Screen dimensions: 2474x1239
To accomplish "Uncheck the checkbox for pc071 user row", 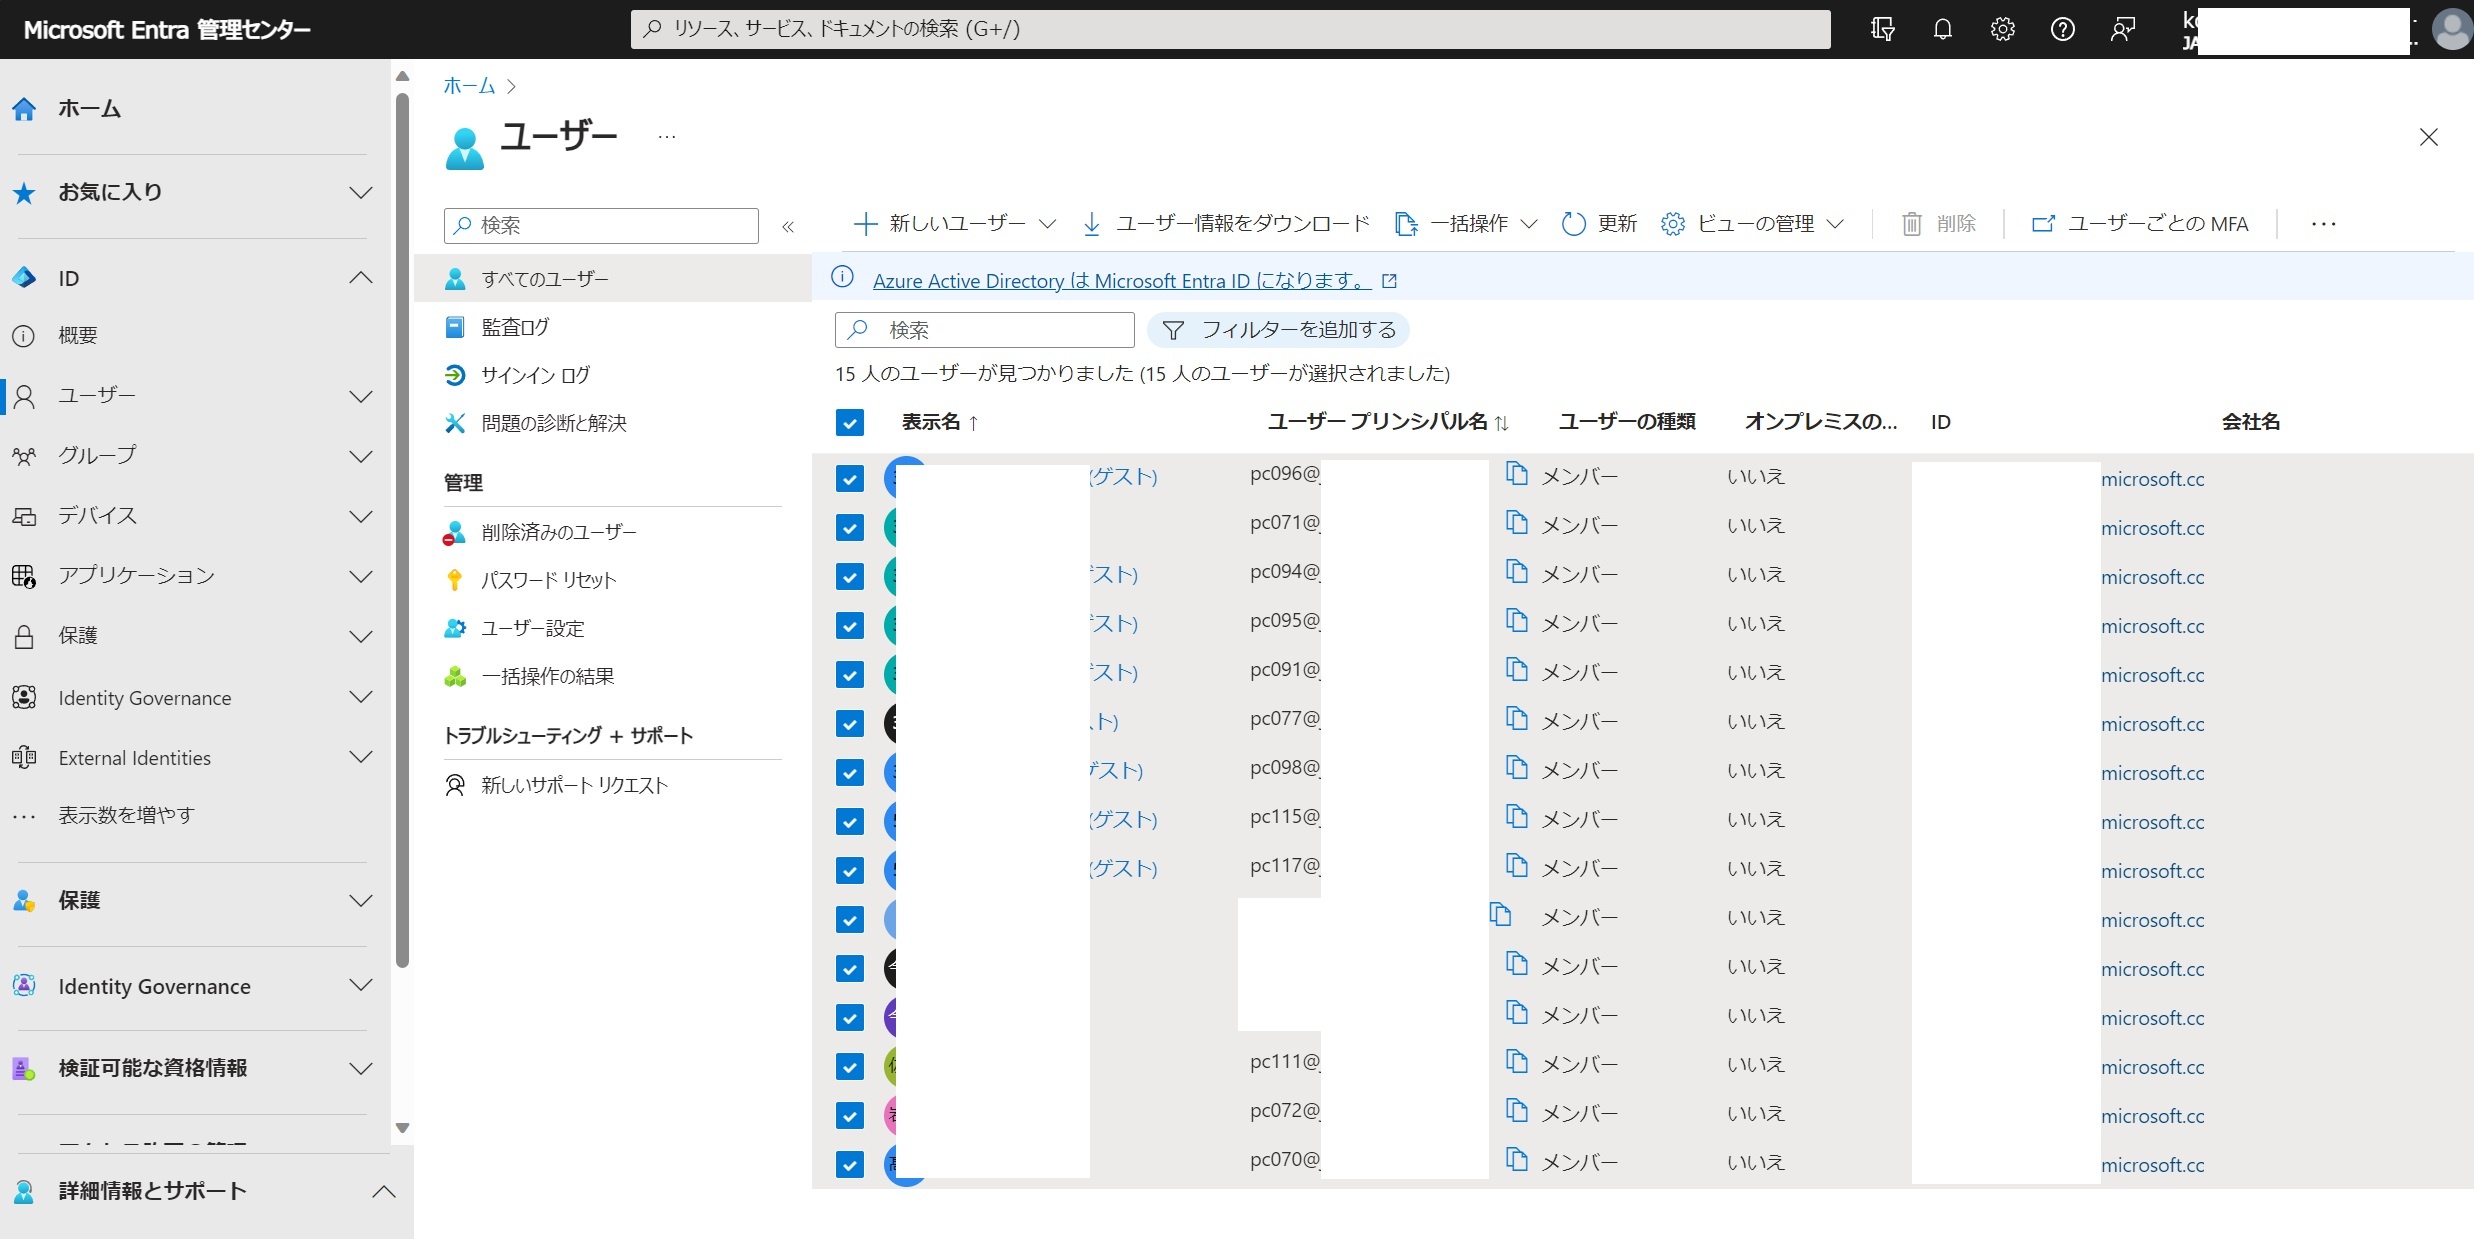I will [x=850, y=527].
